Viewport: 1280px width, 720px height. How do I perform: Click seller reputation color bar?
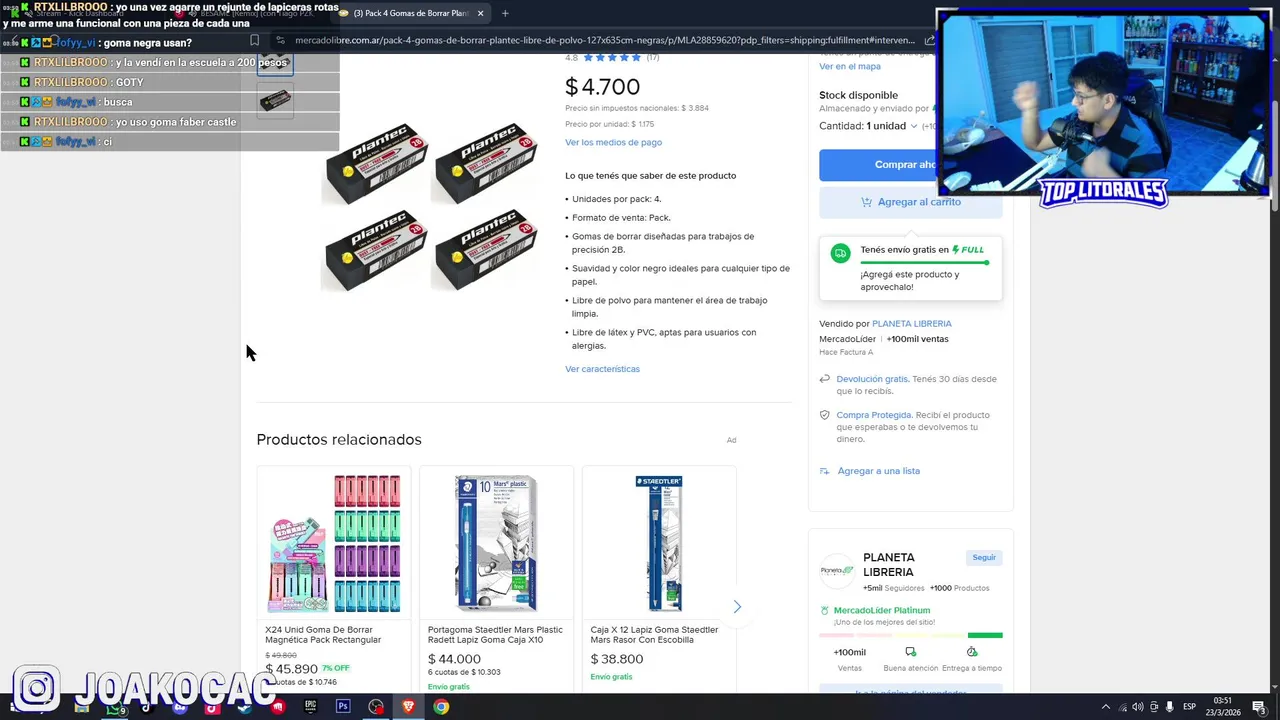coord(911,635)
